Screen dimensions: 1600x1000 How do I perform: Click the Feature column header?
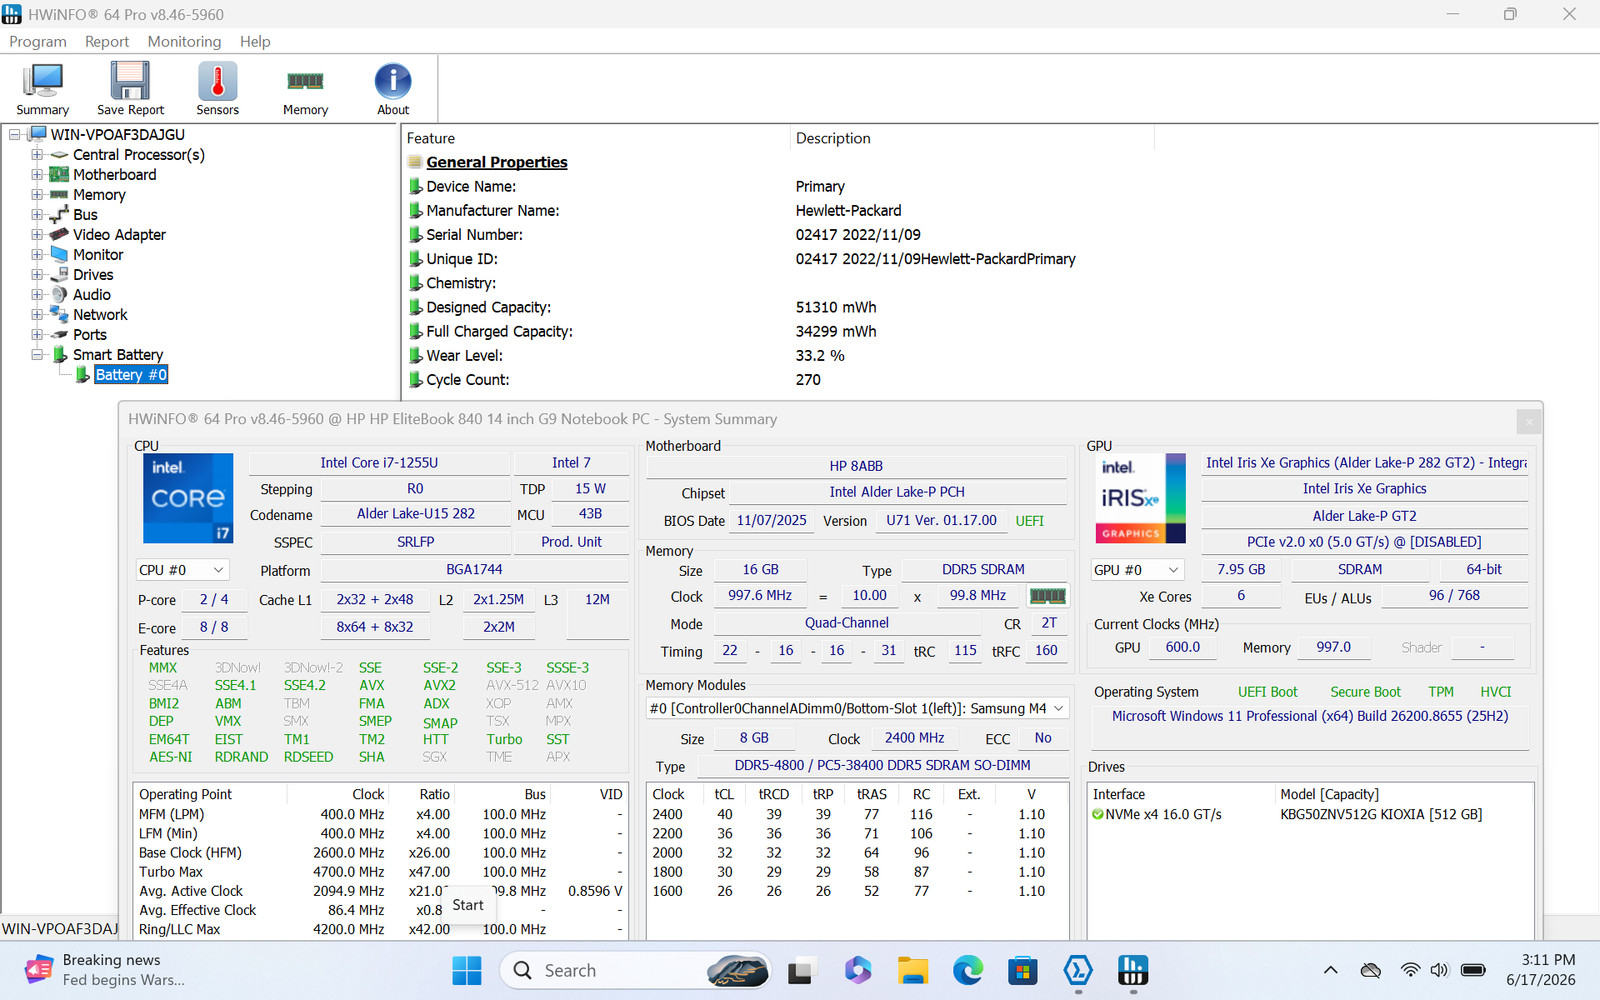coord(596,138)
